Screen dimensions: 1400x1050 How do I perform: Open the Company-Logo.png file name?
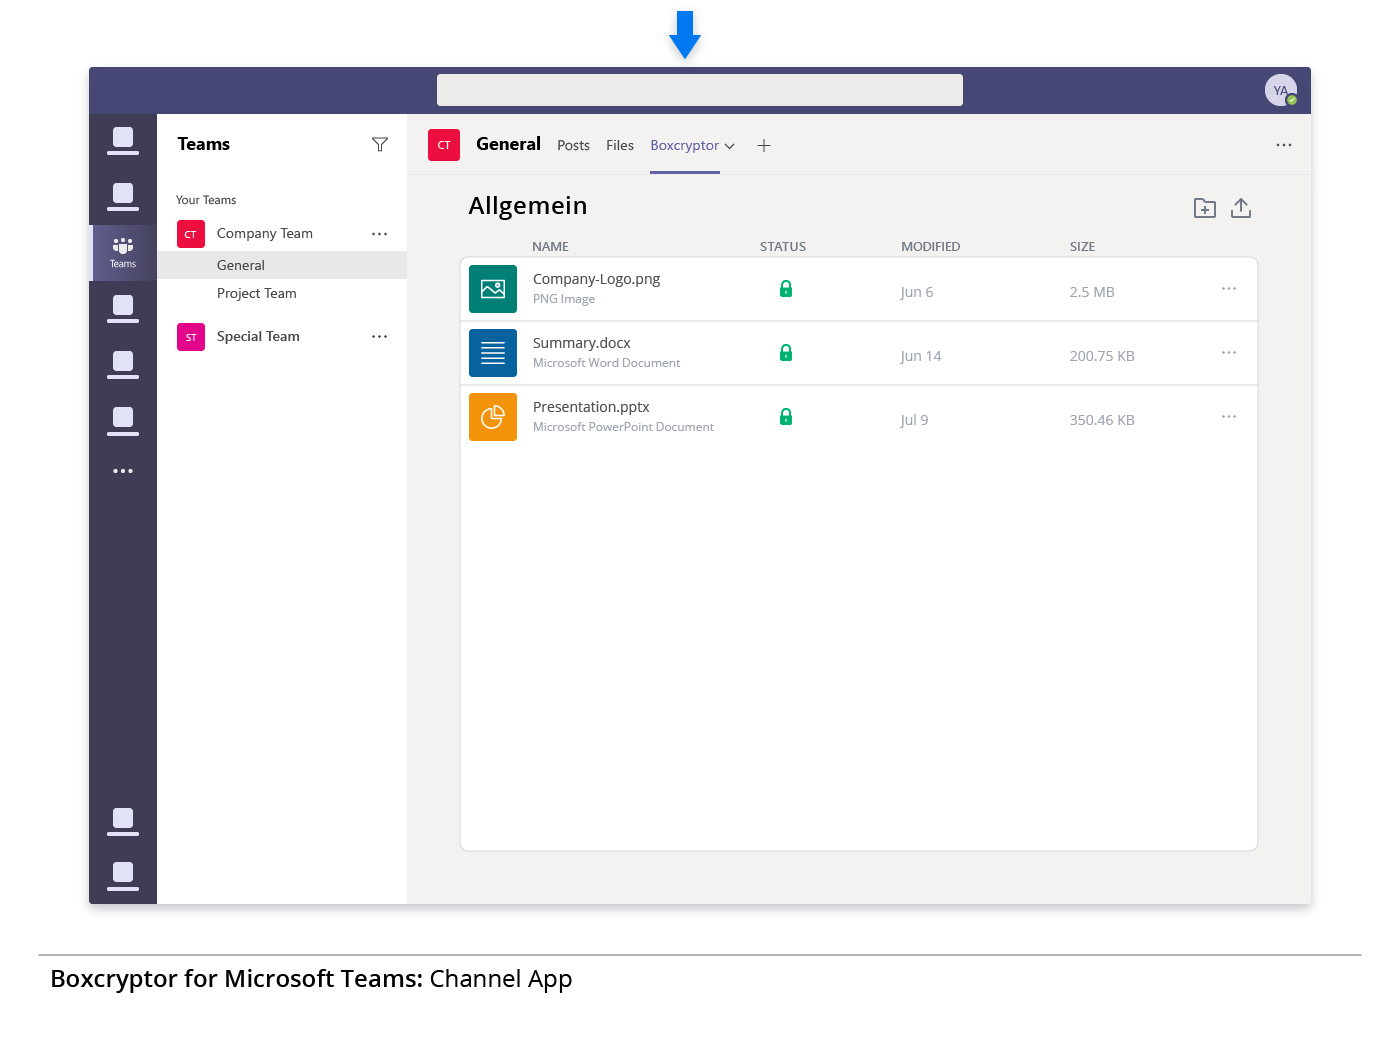tap(596, 279)
